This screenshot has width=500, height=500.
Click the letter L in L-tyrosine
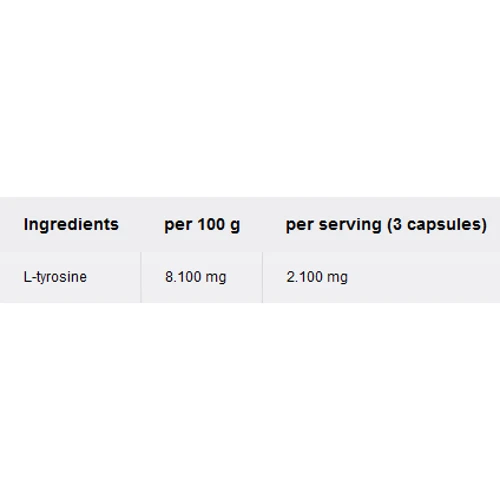click(27, 277)
